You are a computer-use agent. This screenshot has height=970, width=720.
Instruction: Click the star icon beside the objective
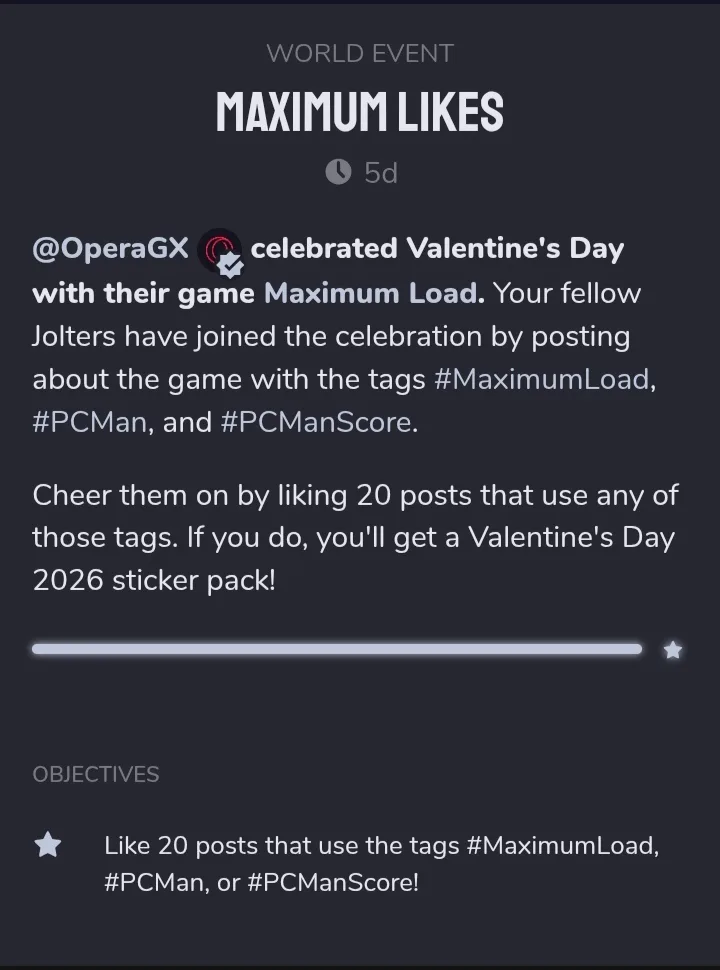[47, 846]
